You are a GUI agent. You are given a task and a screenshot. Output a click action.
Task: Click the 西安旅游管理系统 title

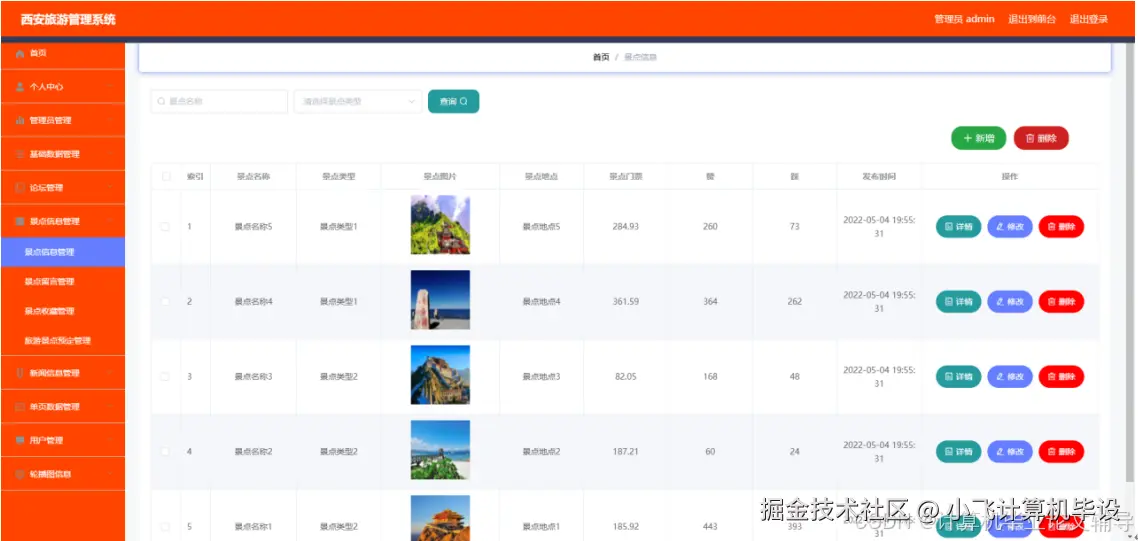coord(68,20)
